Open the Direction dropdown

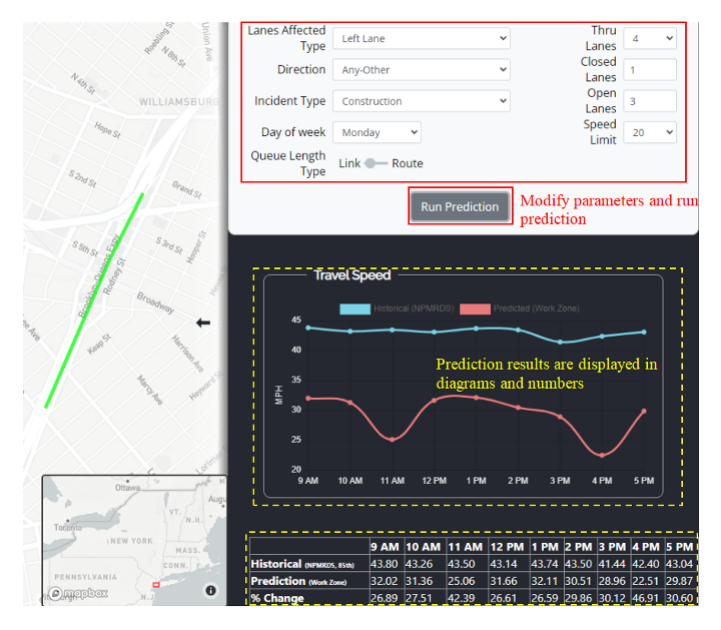(x=421, y=70)
